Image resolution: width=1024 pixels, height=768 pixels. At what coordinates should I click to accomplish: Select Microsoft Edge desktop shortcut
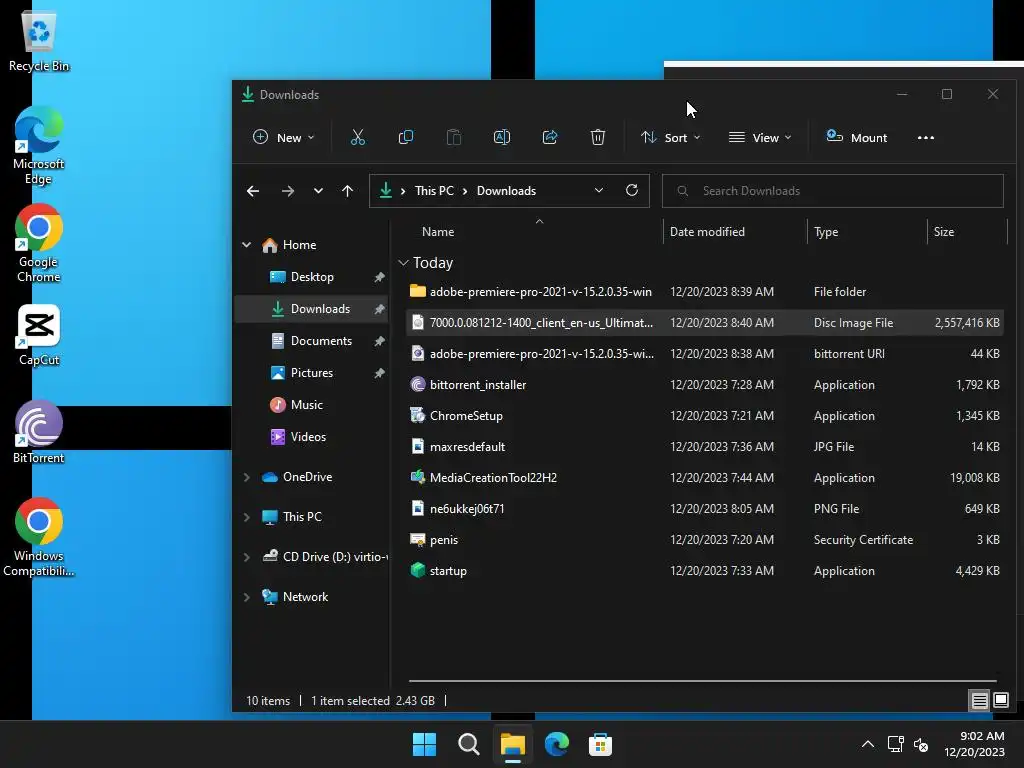[39, 145]
